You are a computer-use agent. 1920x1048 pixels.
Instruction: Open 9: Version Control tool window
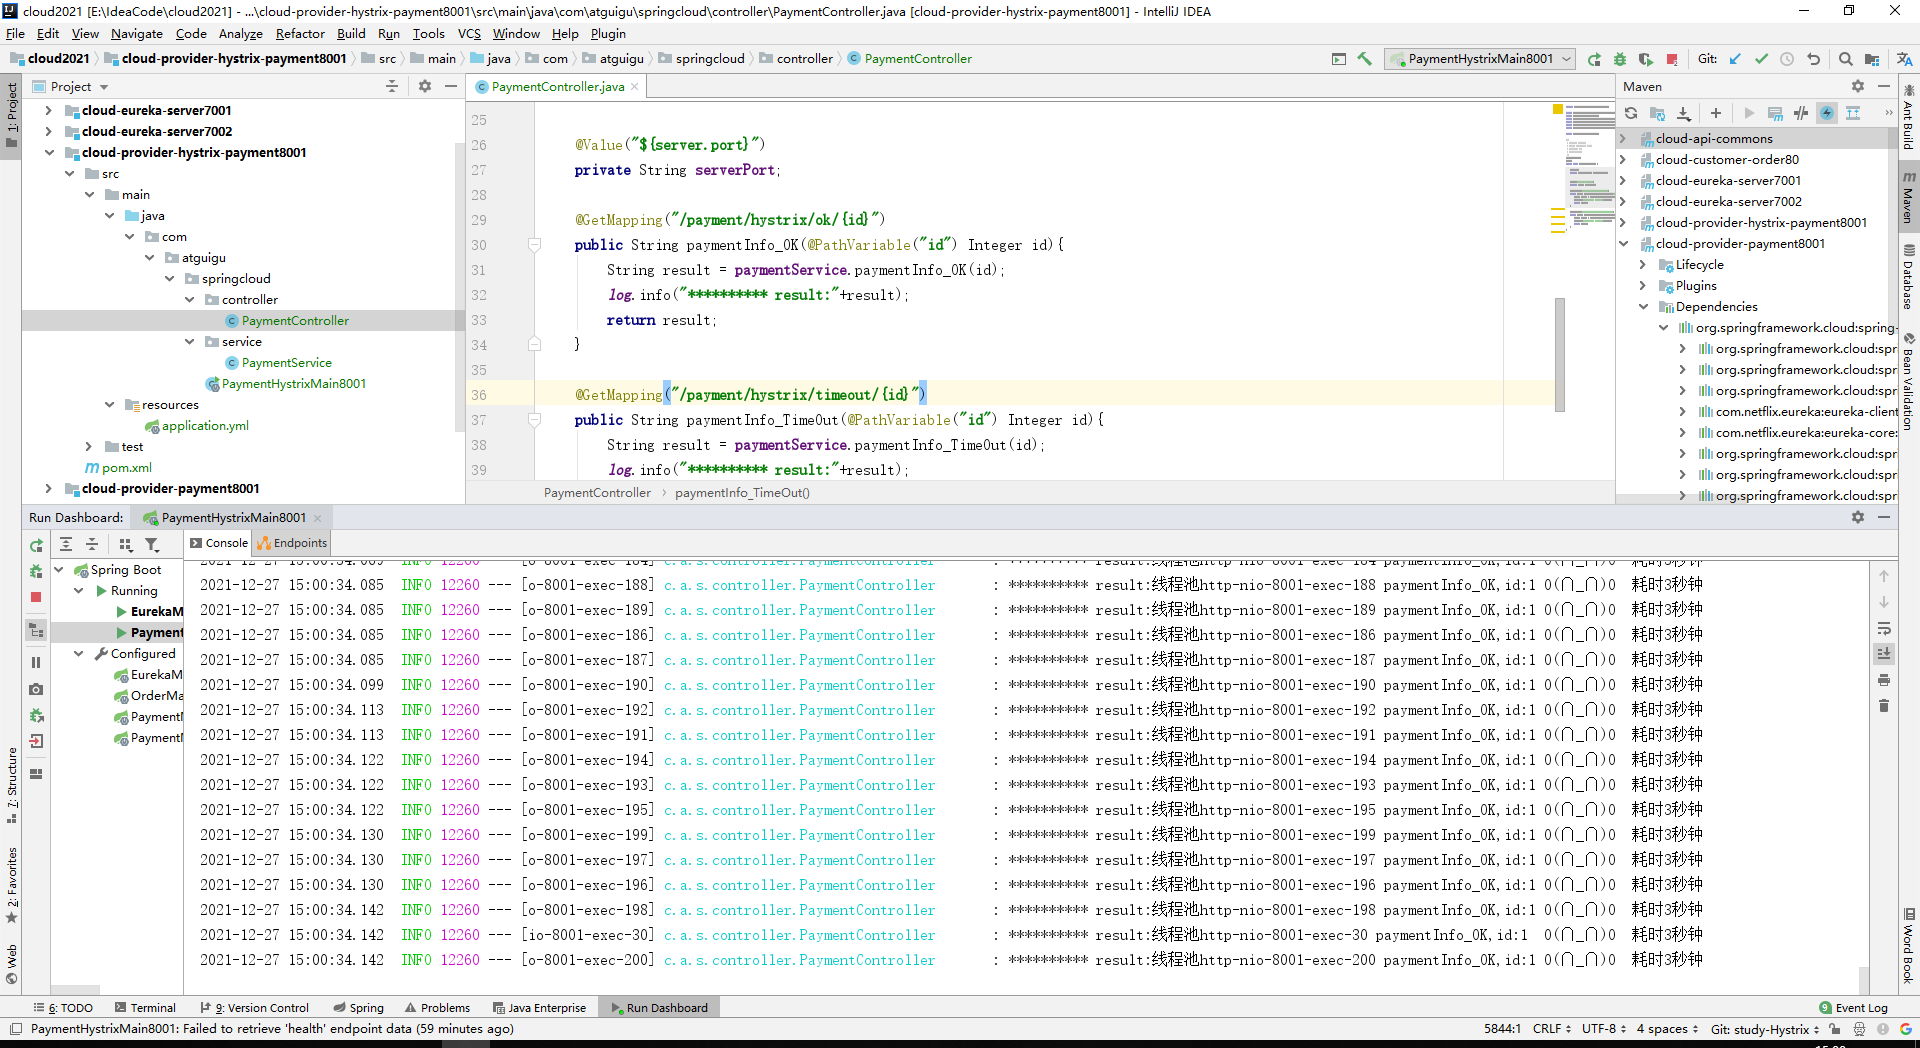[x=255, y=1008]
